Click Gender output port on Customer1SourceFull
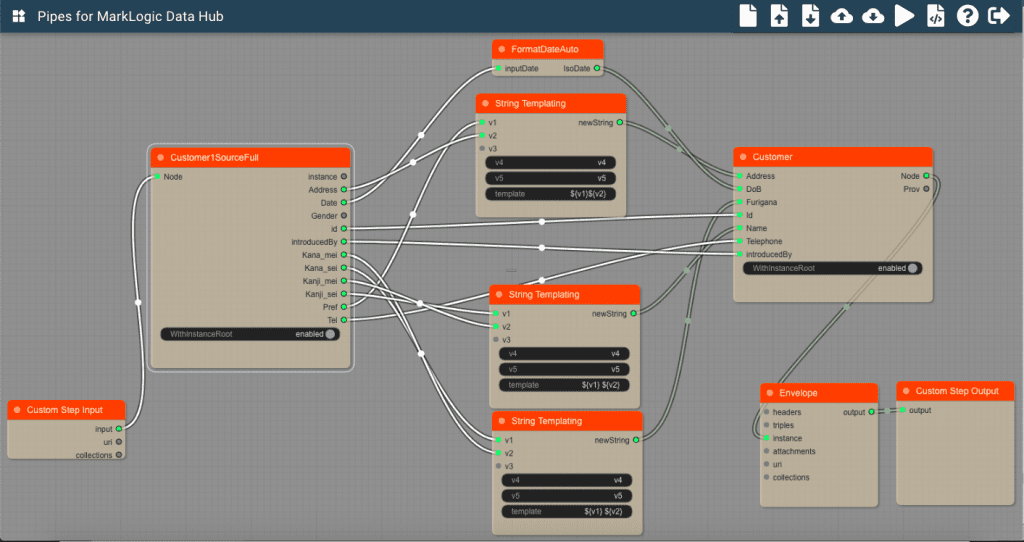Viewport: 1024px width, 542px height. click(x=344, y=215)
